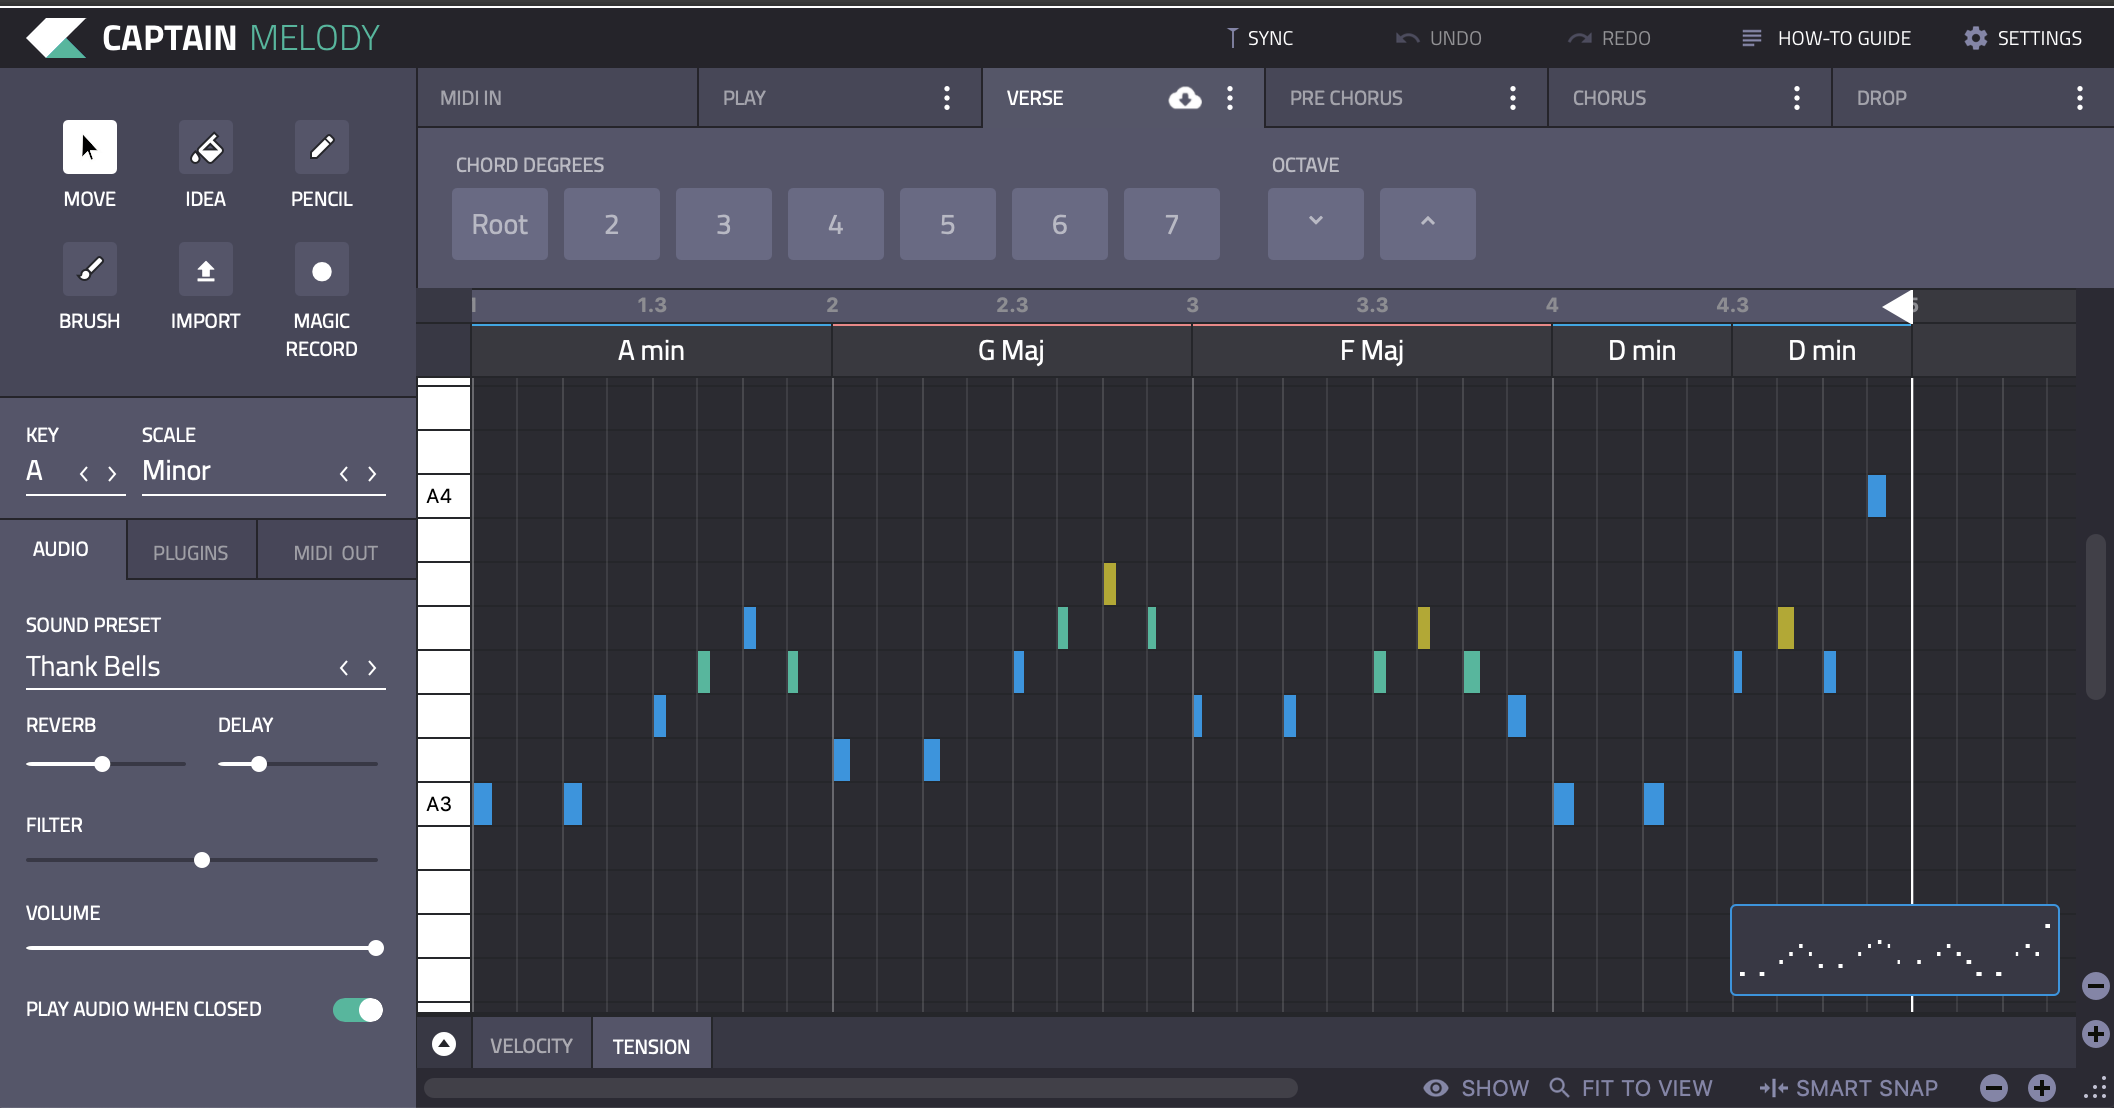Switch to the Pre Chorus tab
Image resolution: width=2114 pixels, height=1108 pixels.
click(x=1406, y=98)
